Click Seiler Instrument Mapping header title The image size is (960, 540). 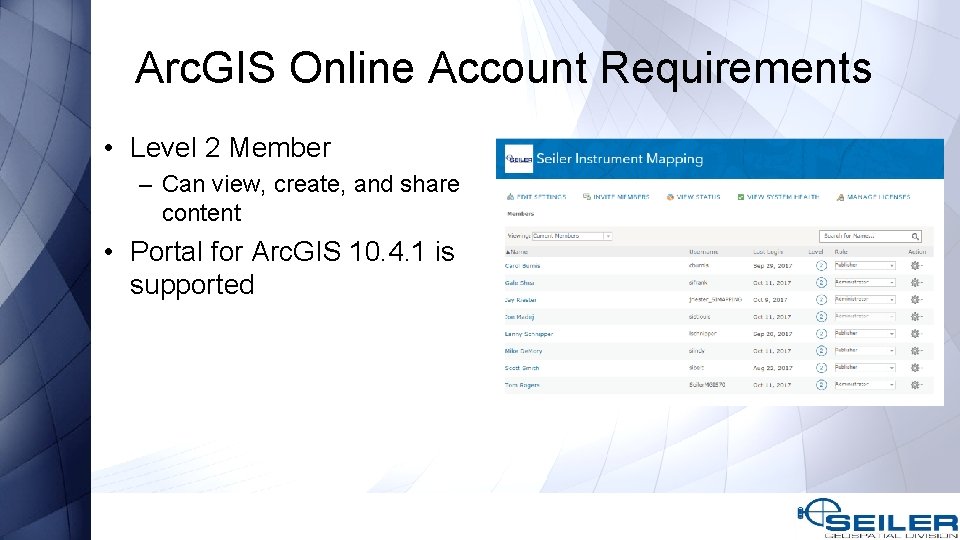(x=620, y=159)
